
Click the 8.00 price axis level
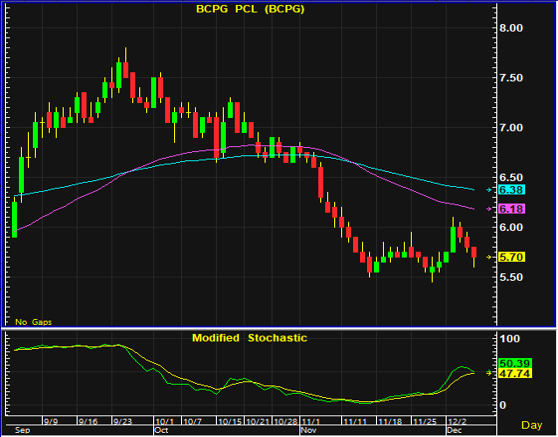(x=511, y=28)
